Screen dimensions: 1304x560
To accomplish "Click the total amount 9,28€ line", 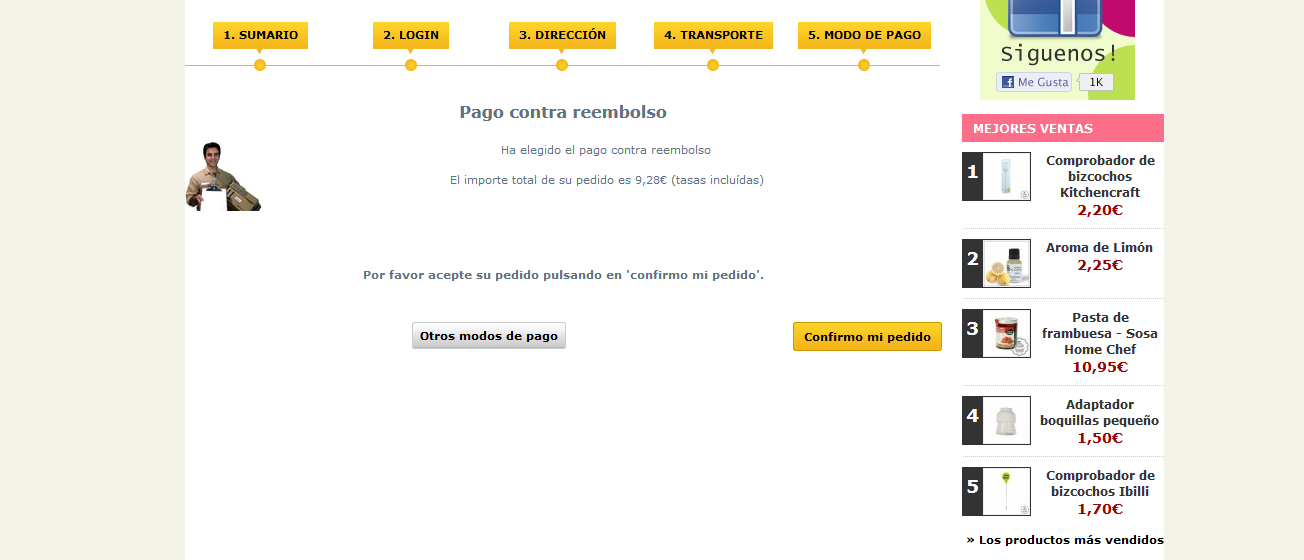I will click(x=607, y=180).
